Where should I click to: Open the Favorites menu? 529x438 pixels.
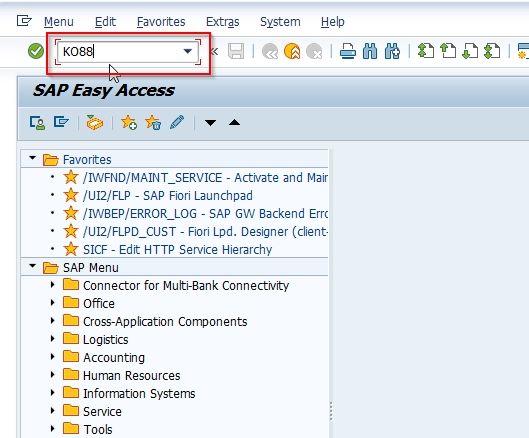161,22
